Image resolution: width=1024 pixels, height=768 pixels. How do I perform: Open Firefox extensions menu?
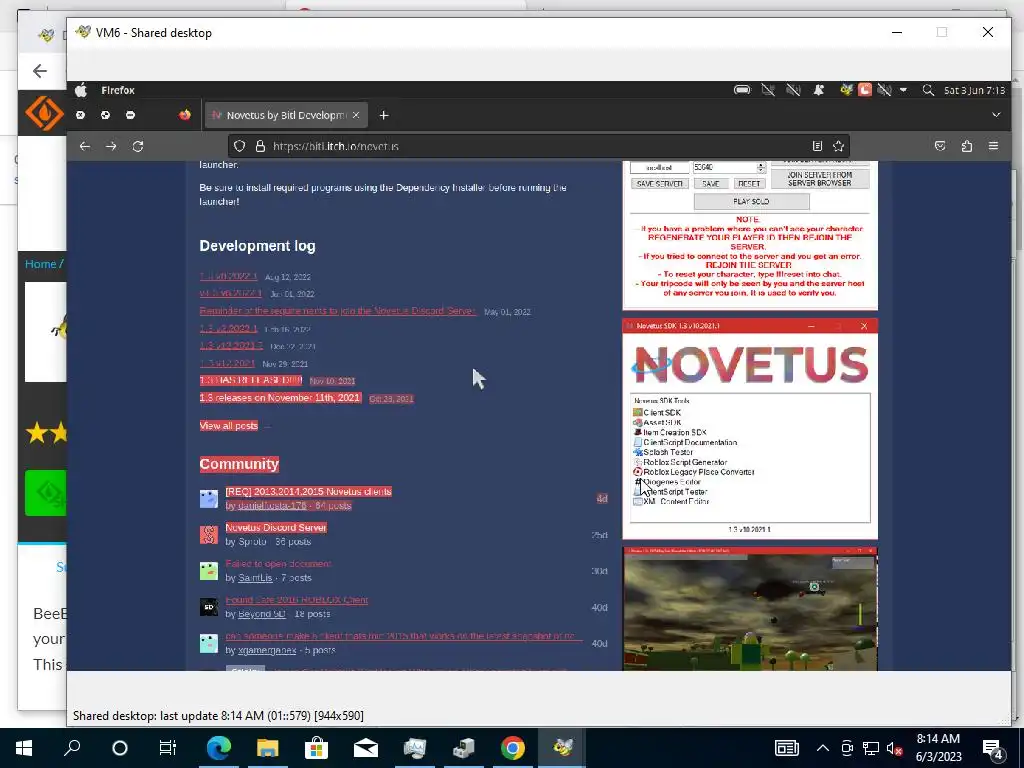[967, 146]
